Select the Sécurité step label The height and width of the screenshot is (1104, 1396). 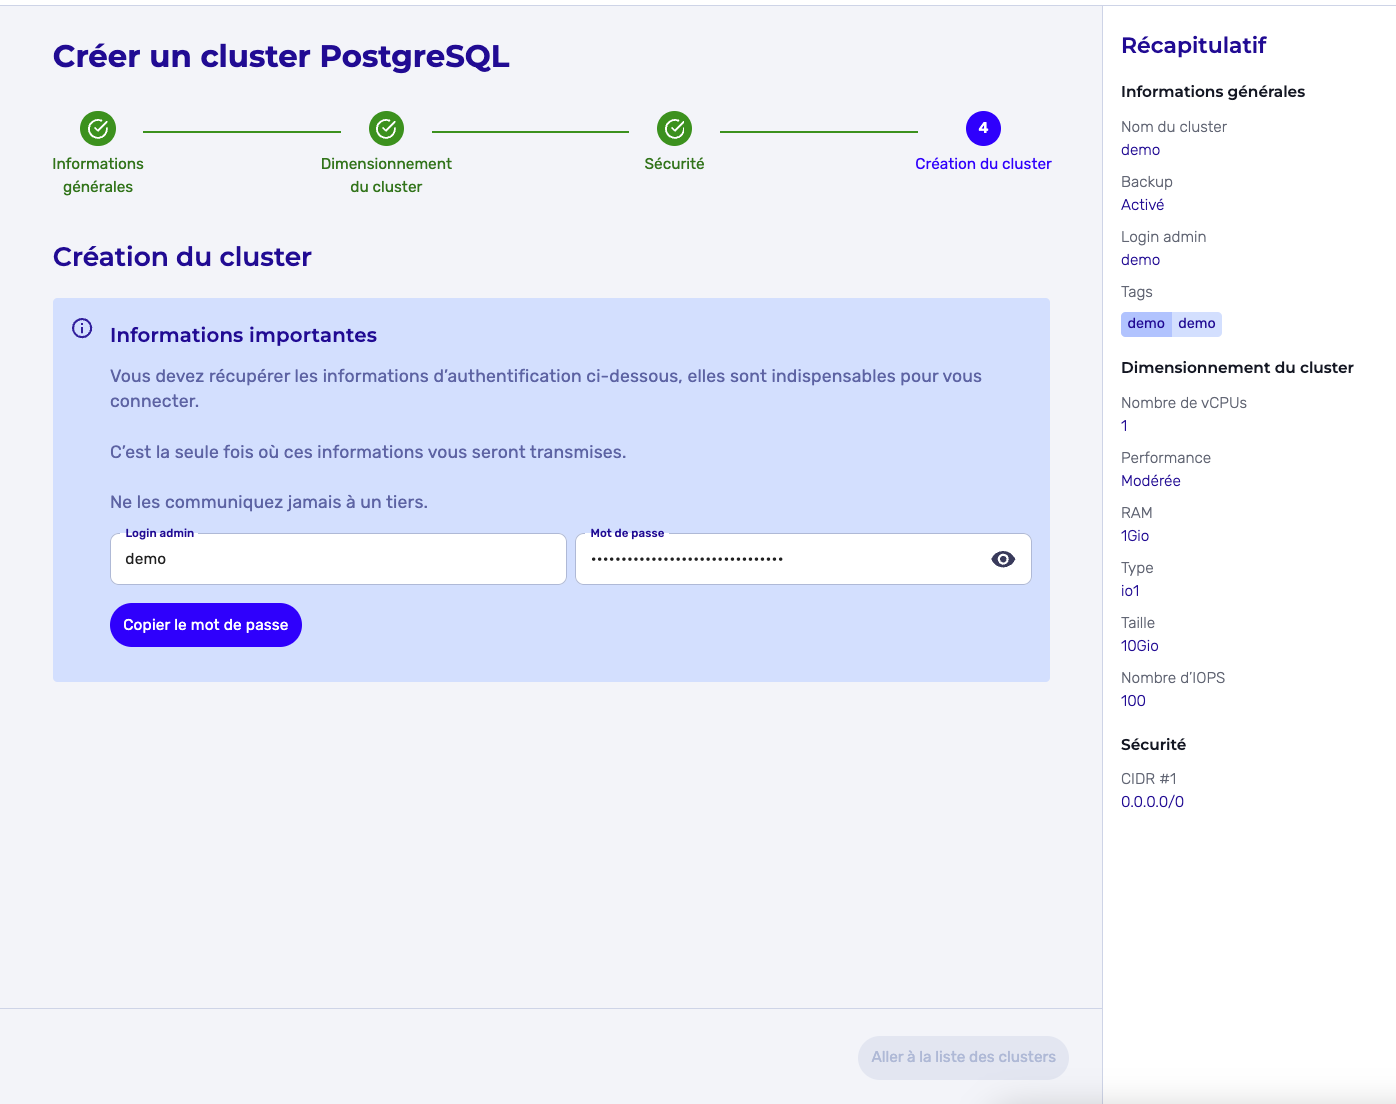coord(675,164)
